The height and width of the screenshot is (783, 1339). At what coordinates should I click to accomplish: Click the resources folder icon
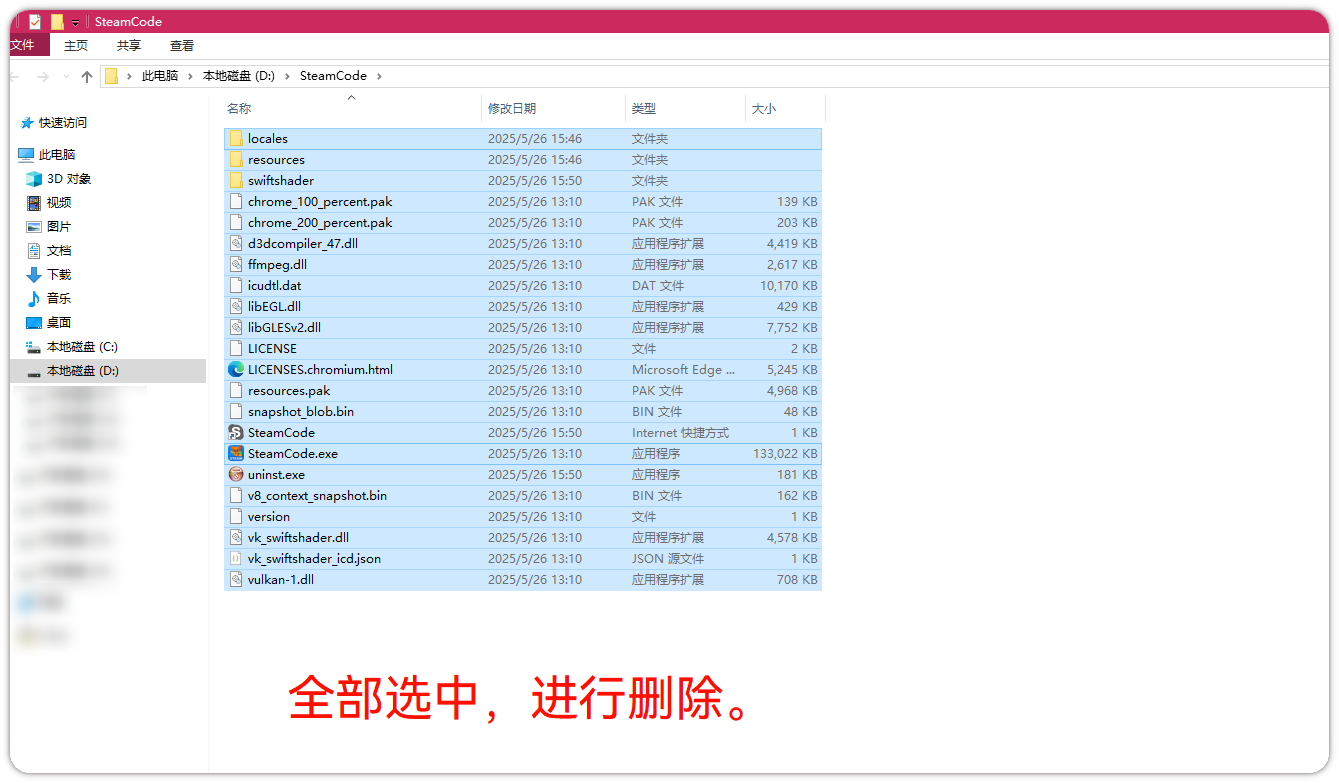[x=236, y=160]
